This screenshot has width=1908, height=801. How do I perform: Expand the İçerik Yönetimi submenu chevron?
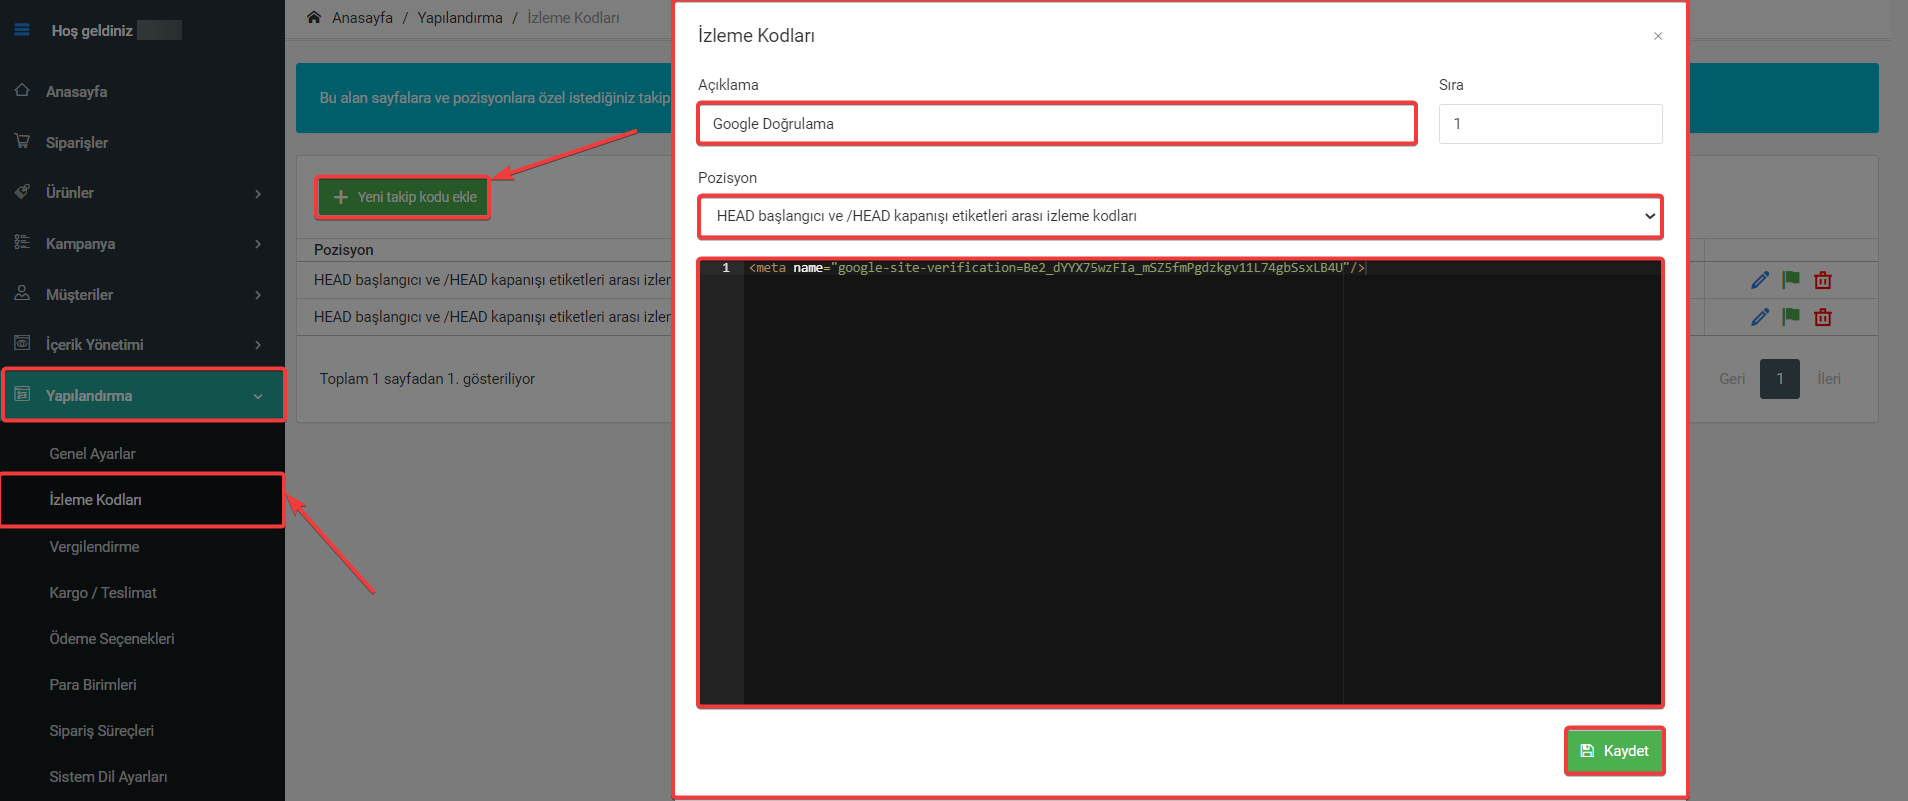pyautogui.click(x=258, y=345)
